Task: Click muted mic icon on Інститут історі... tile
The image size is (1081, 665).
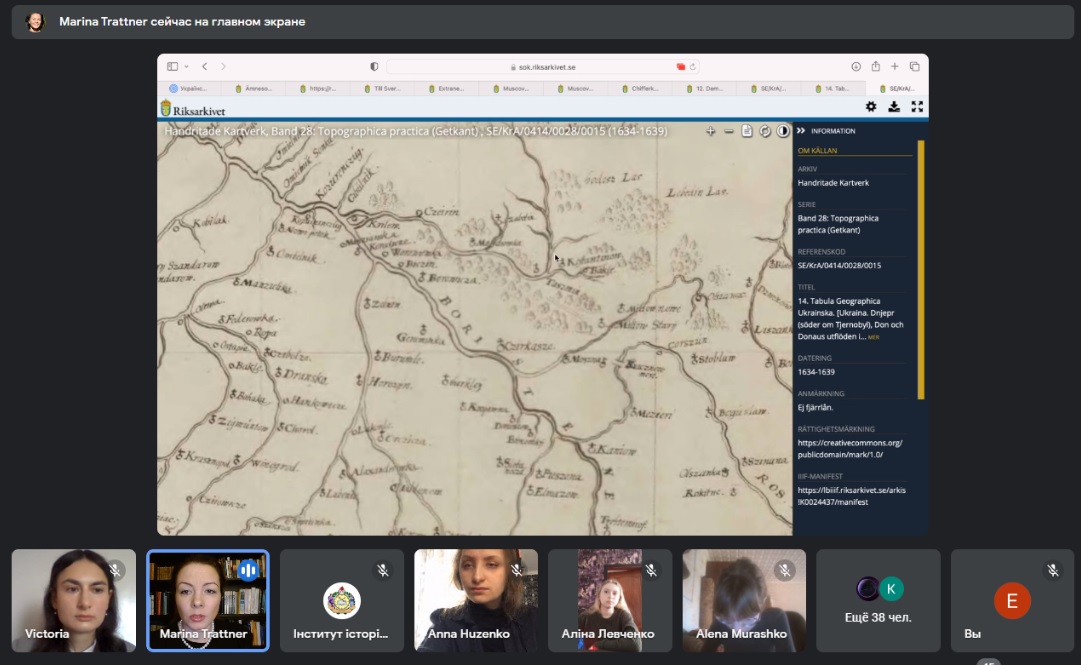Action: coord(383,570)
